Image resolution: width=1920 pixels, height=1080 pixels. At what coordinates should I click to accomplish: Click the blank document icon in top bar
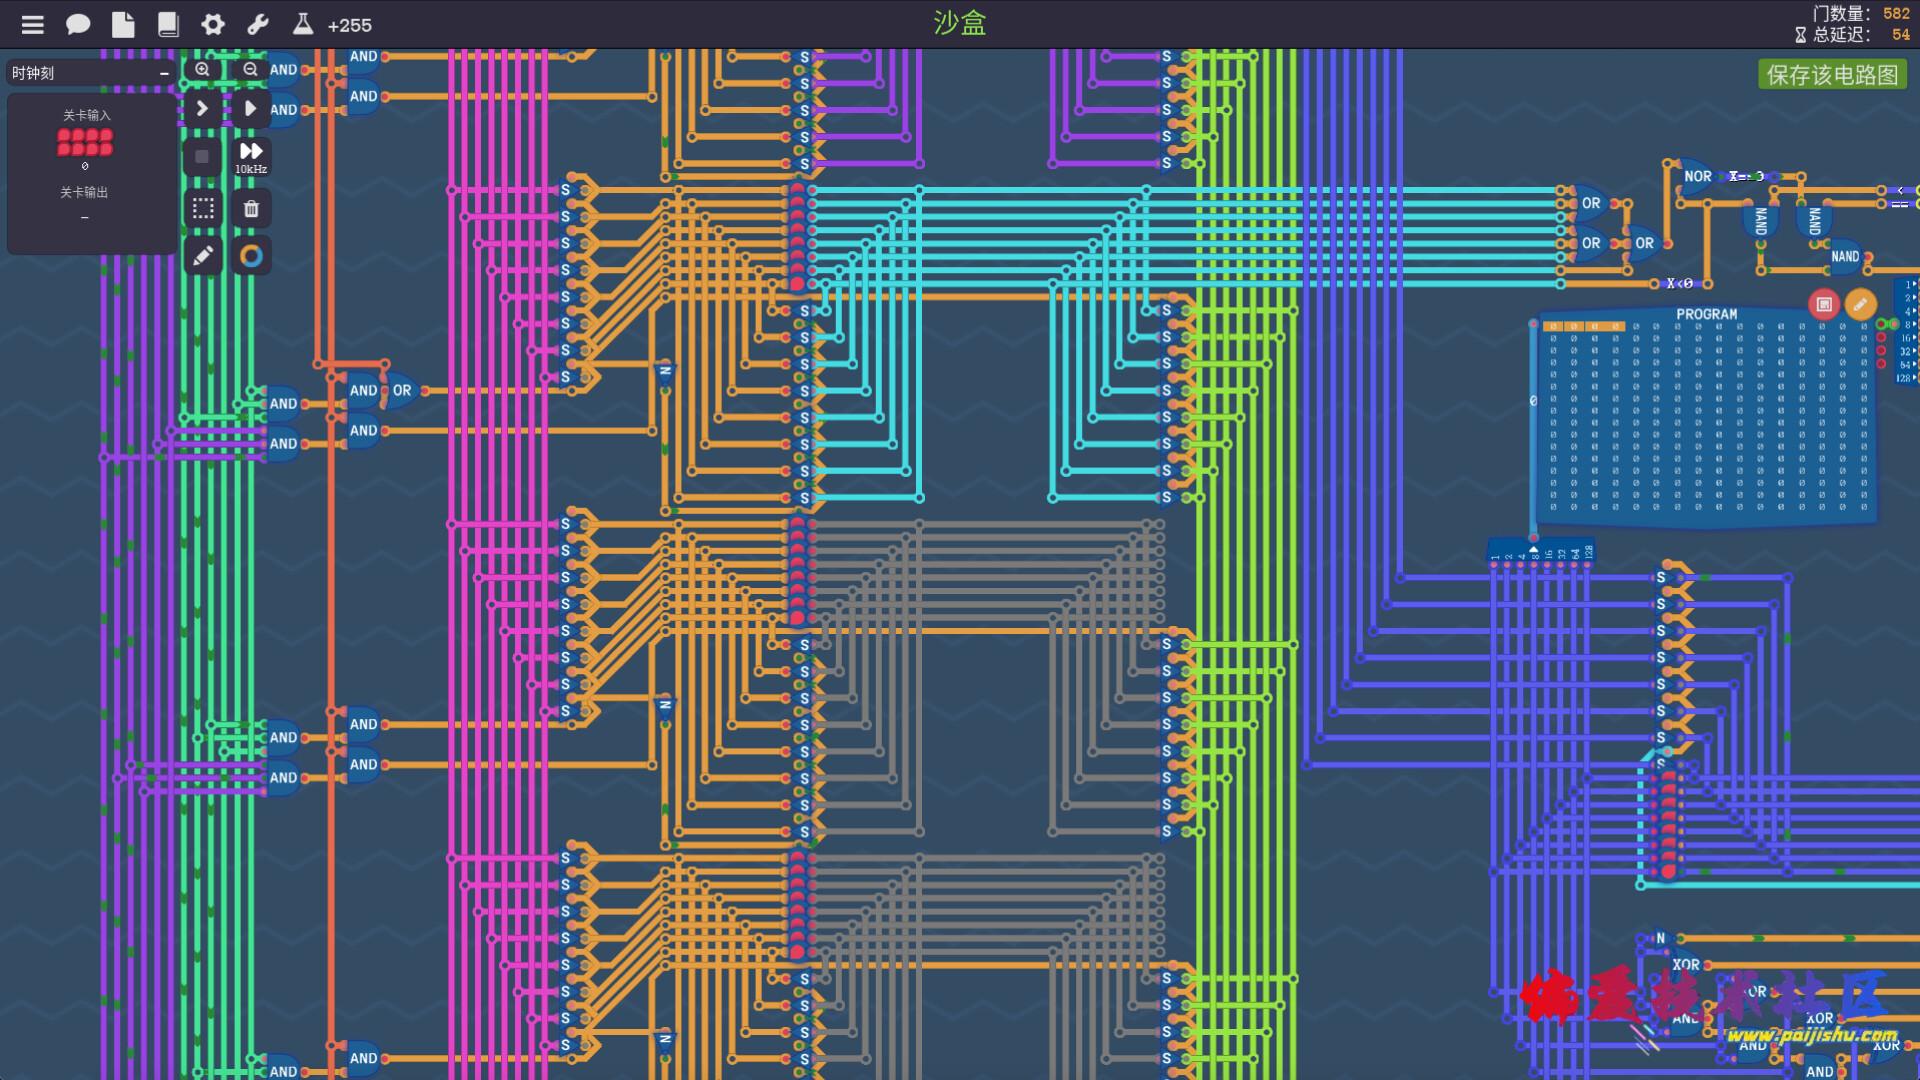pos(123,25)
